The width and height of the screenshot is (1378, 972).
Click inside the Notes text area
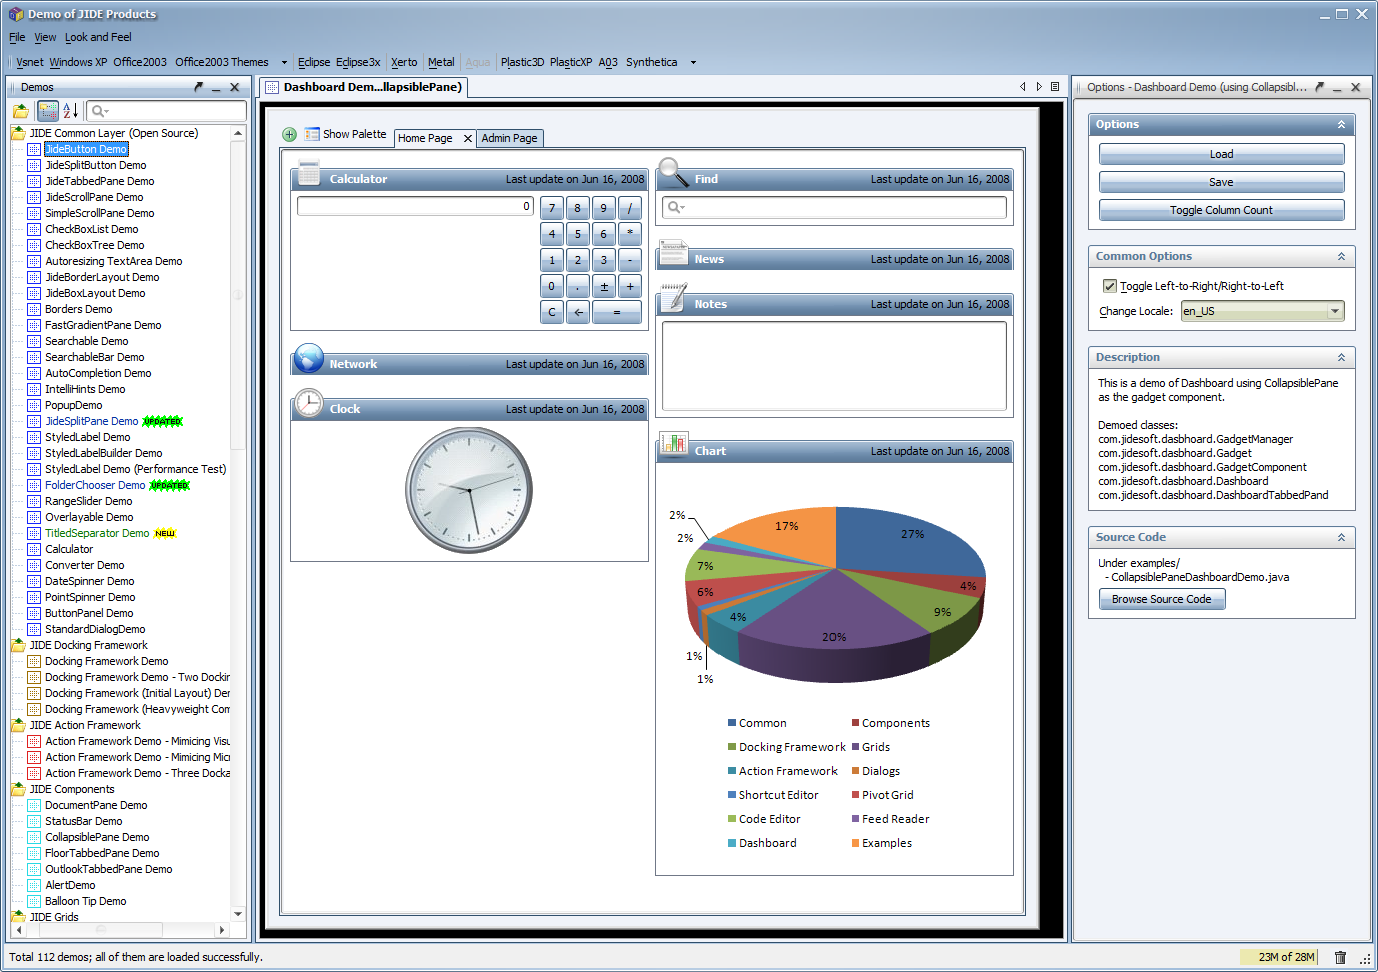tap(834, 366)
